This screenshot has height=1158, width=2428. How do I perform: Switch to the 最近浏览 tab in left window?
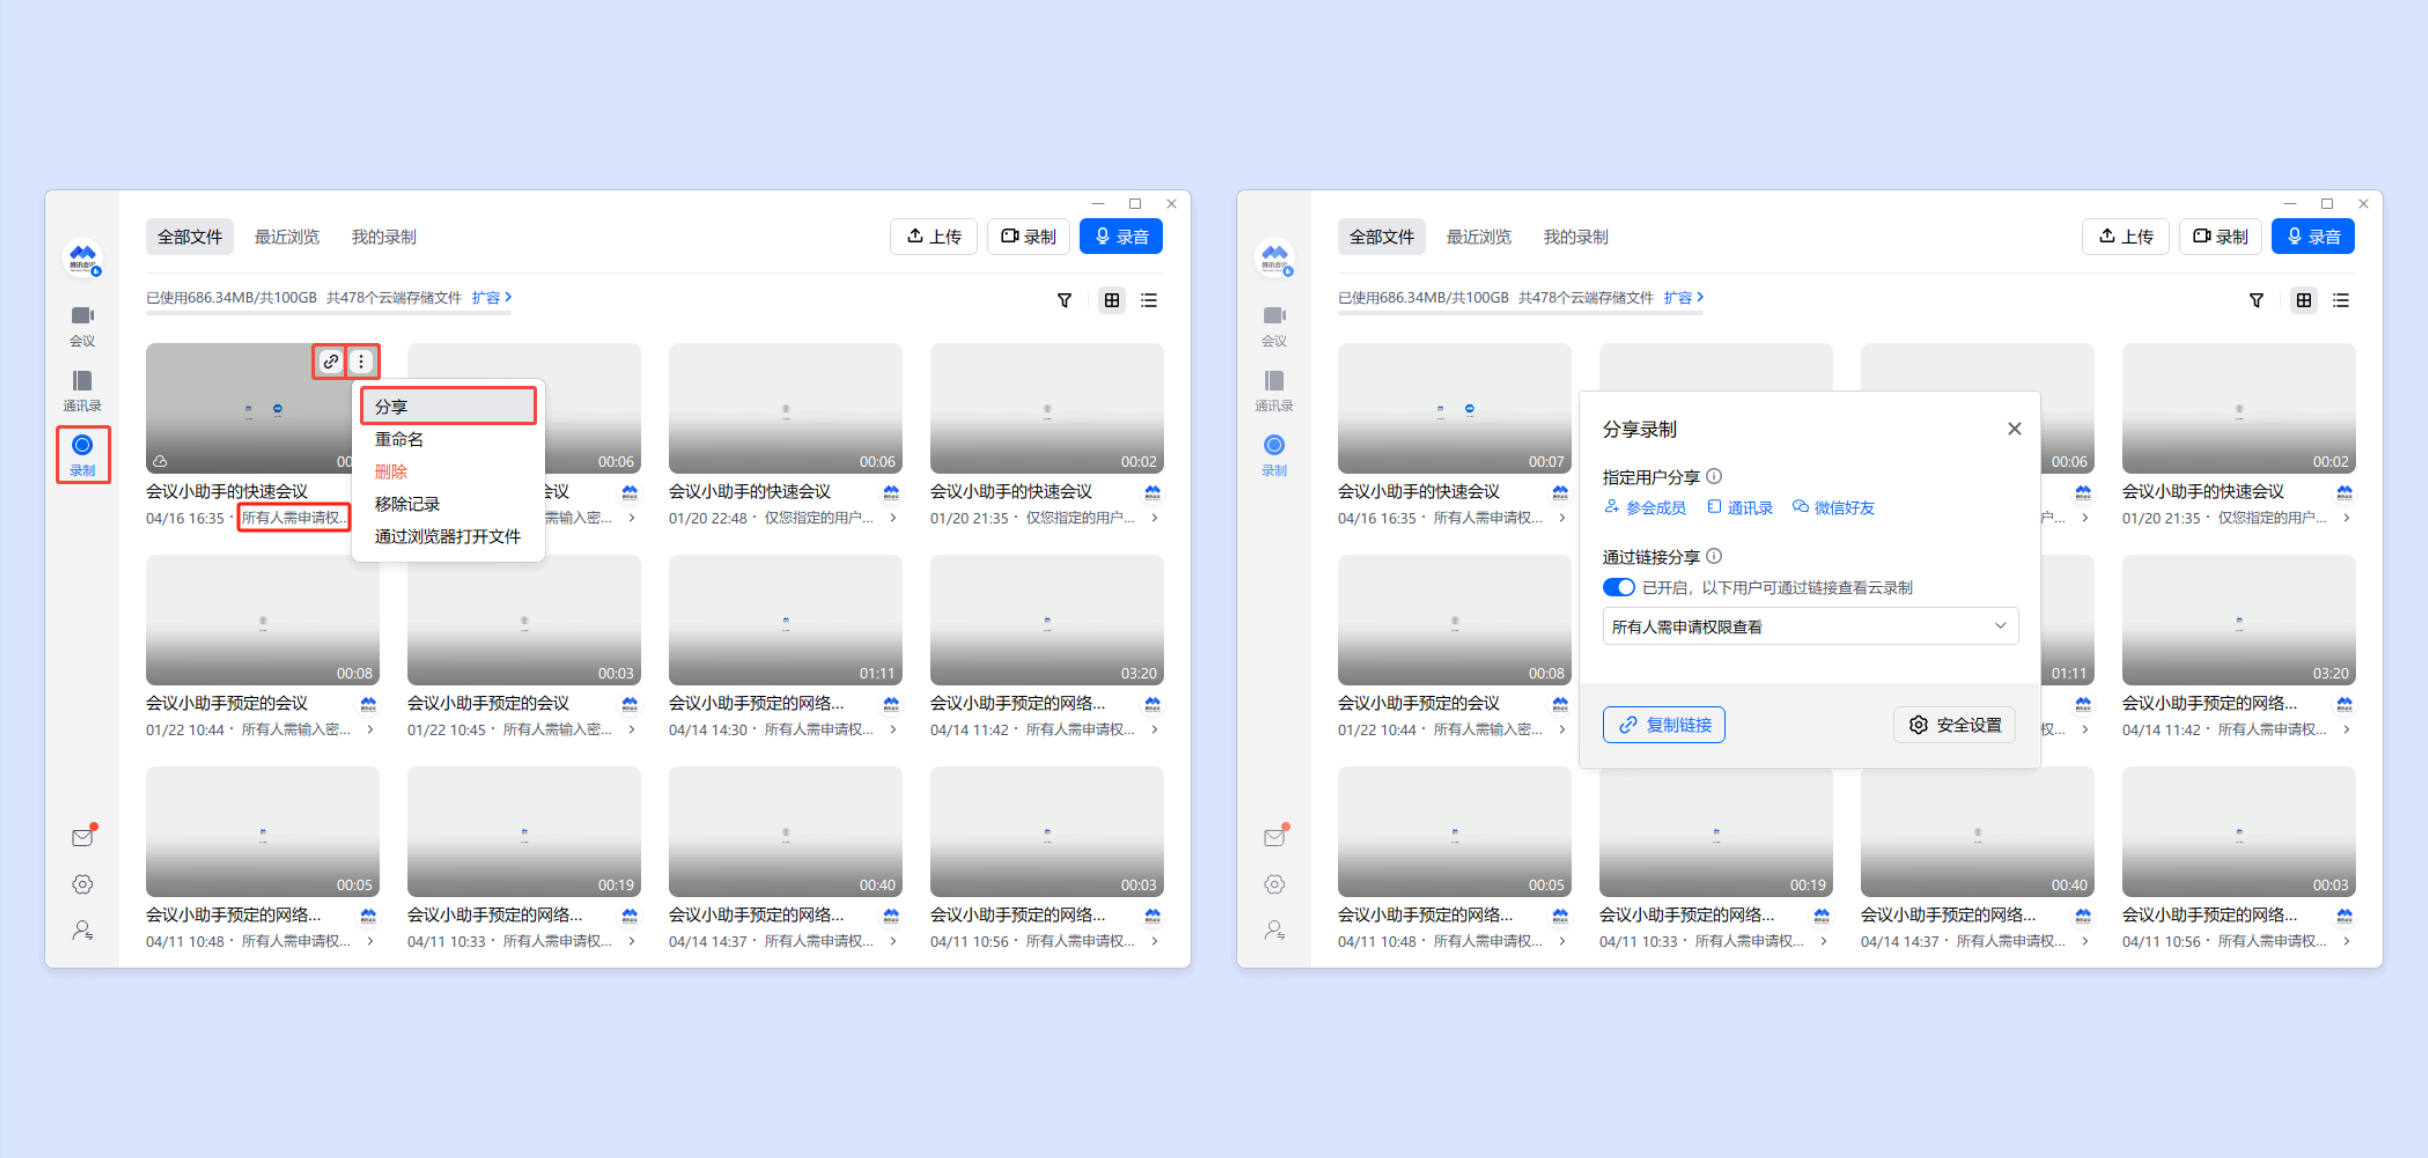[287, 237]
